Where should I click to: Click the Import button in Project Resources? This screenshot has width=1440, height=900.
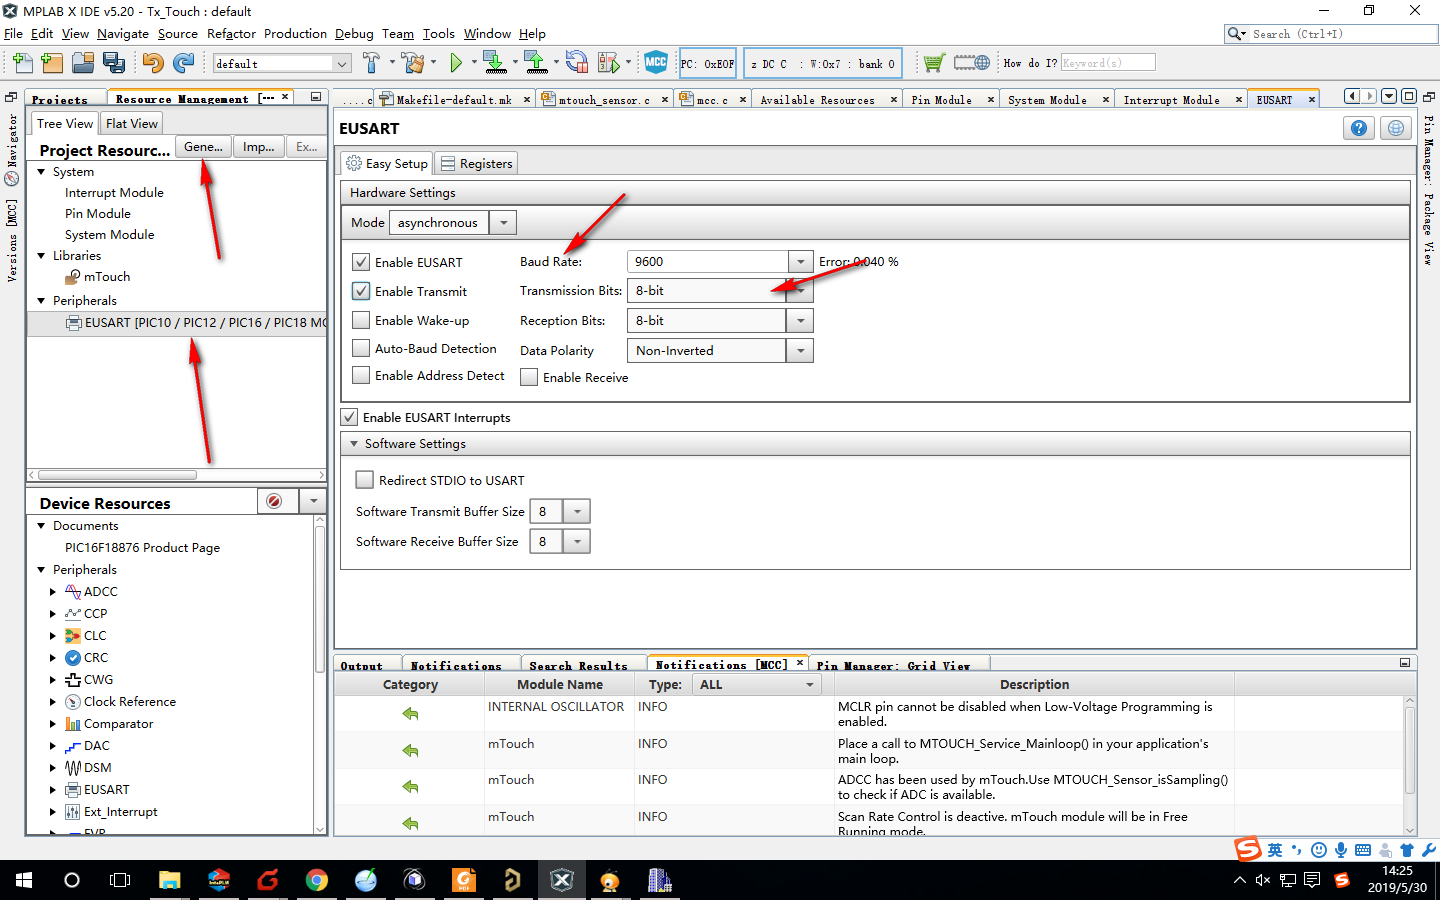[259, 147]
